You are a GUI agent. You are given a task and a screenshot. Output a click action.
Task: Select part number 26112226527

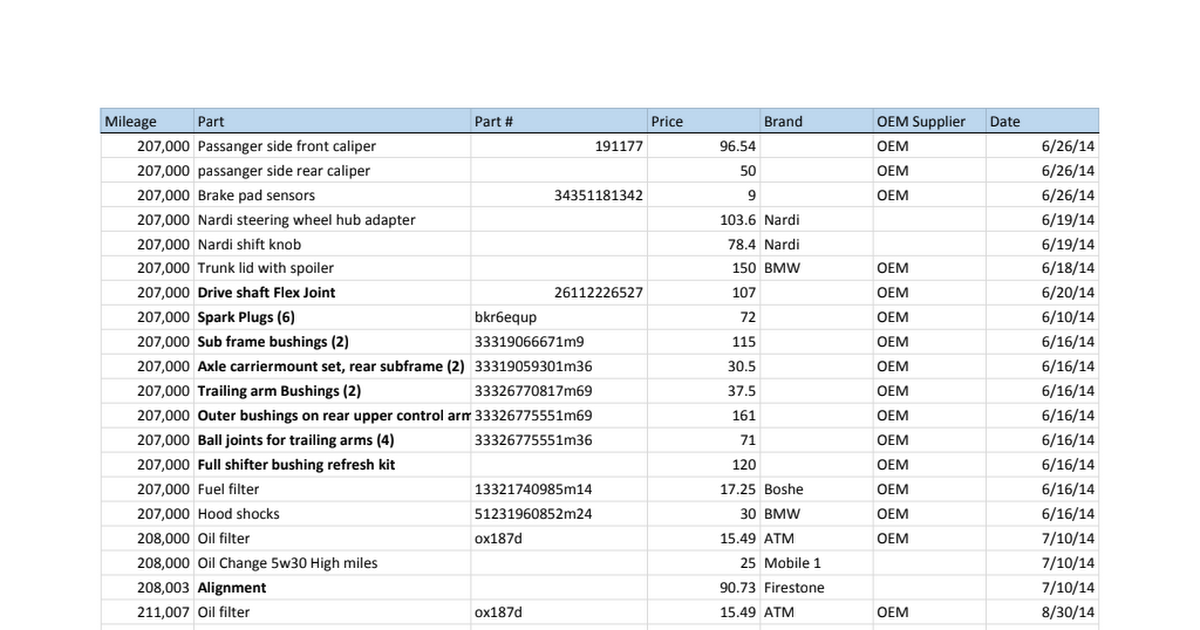click(x=559, y=293)
